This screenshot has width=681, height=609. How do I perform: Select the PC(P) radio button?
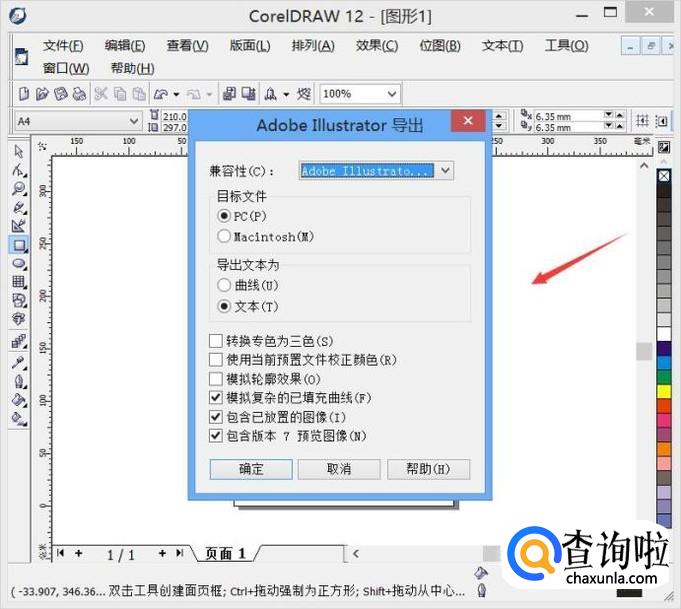224,216
